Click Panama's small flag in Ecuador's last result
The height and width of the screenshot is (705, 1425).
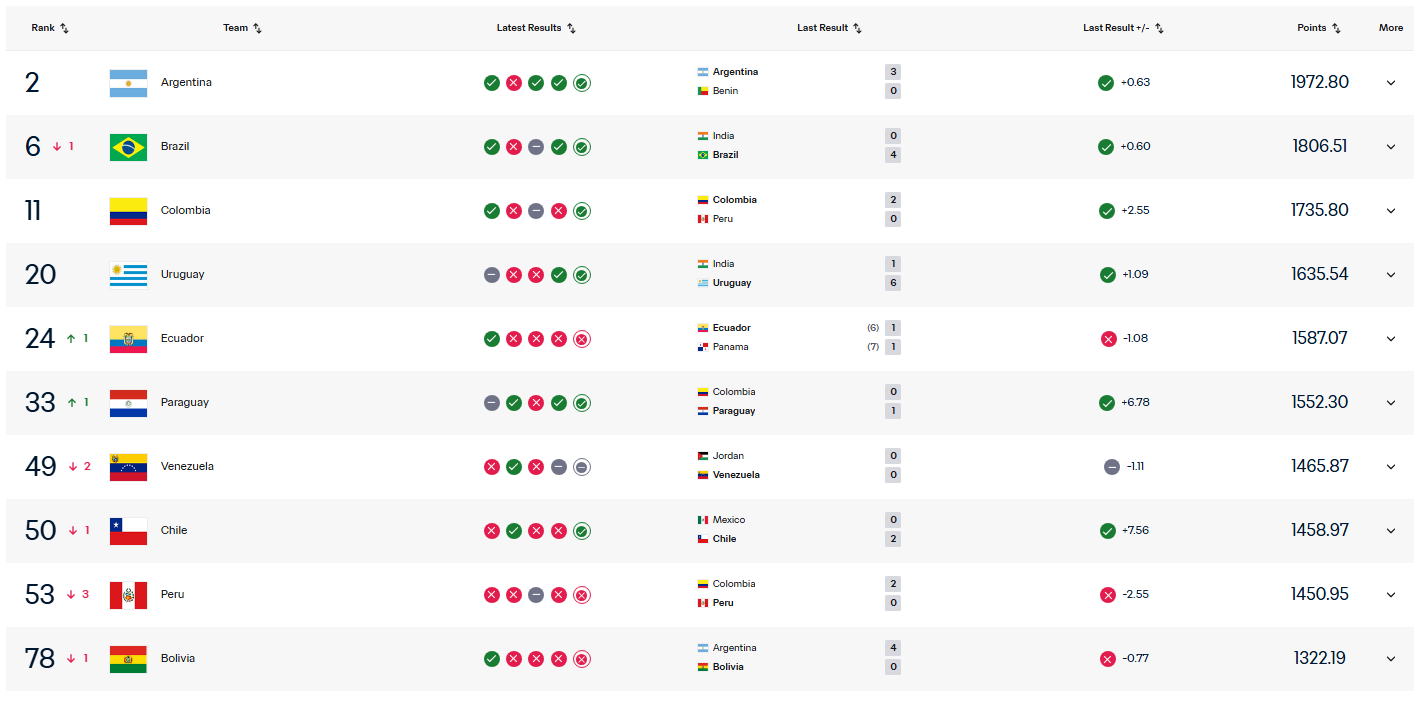703,347
